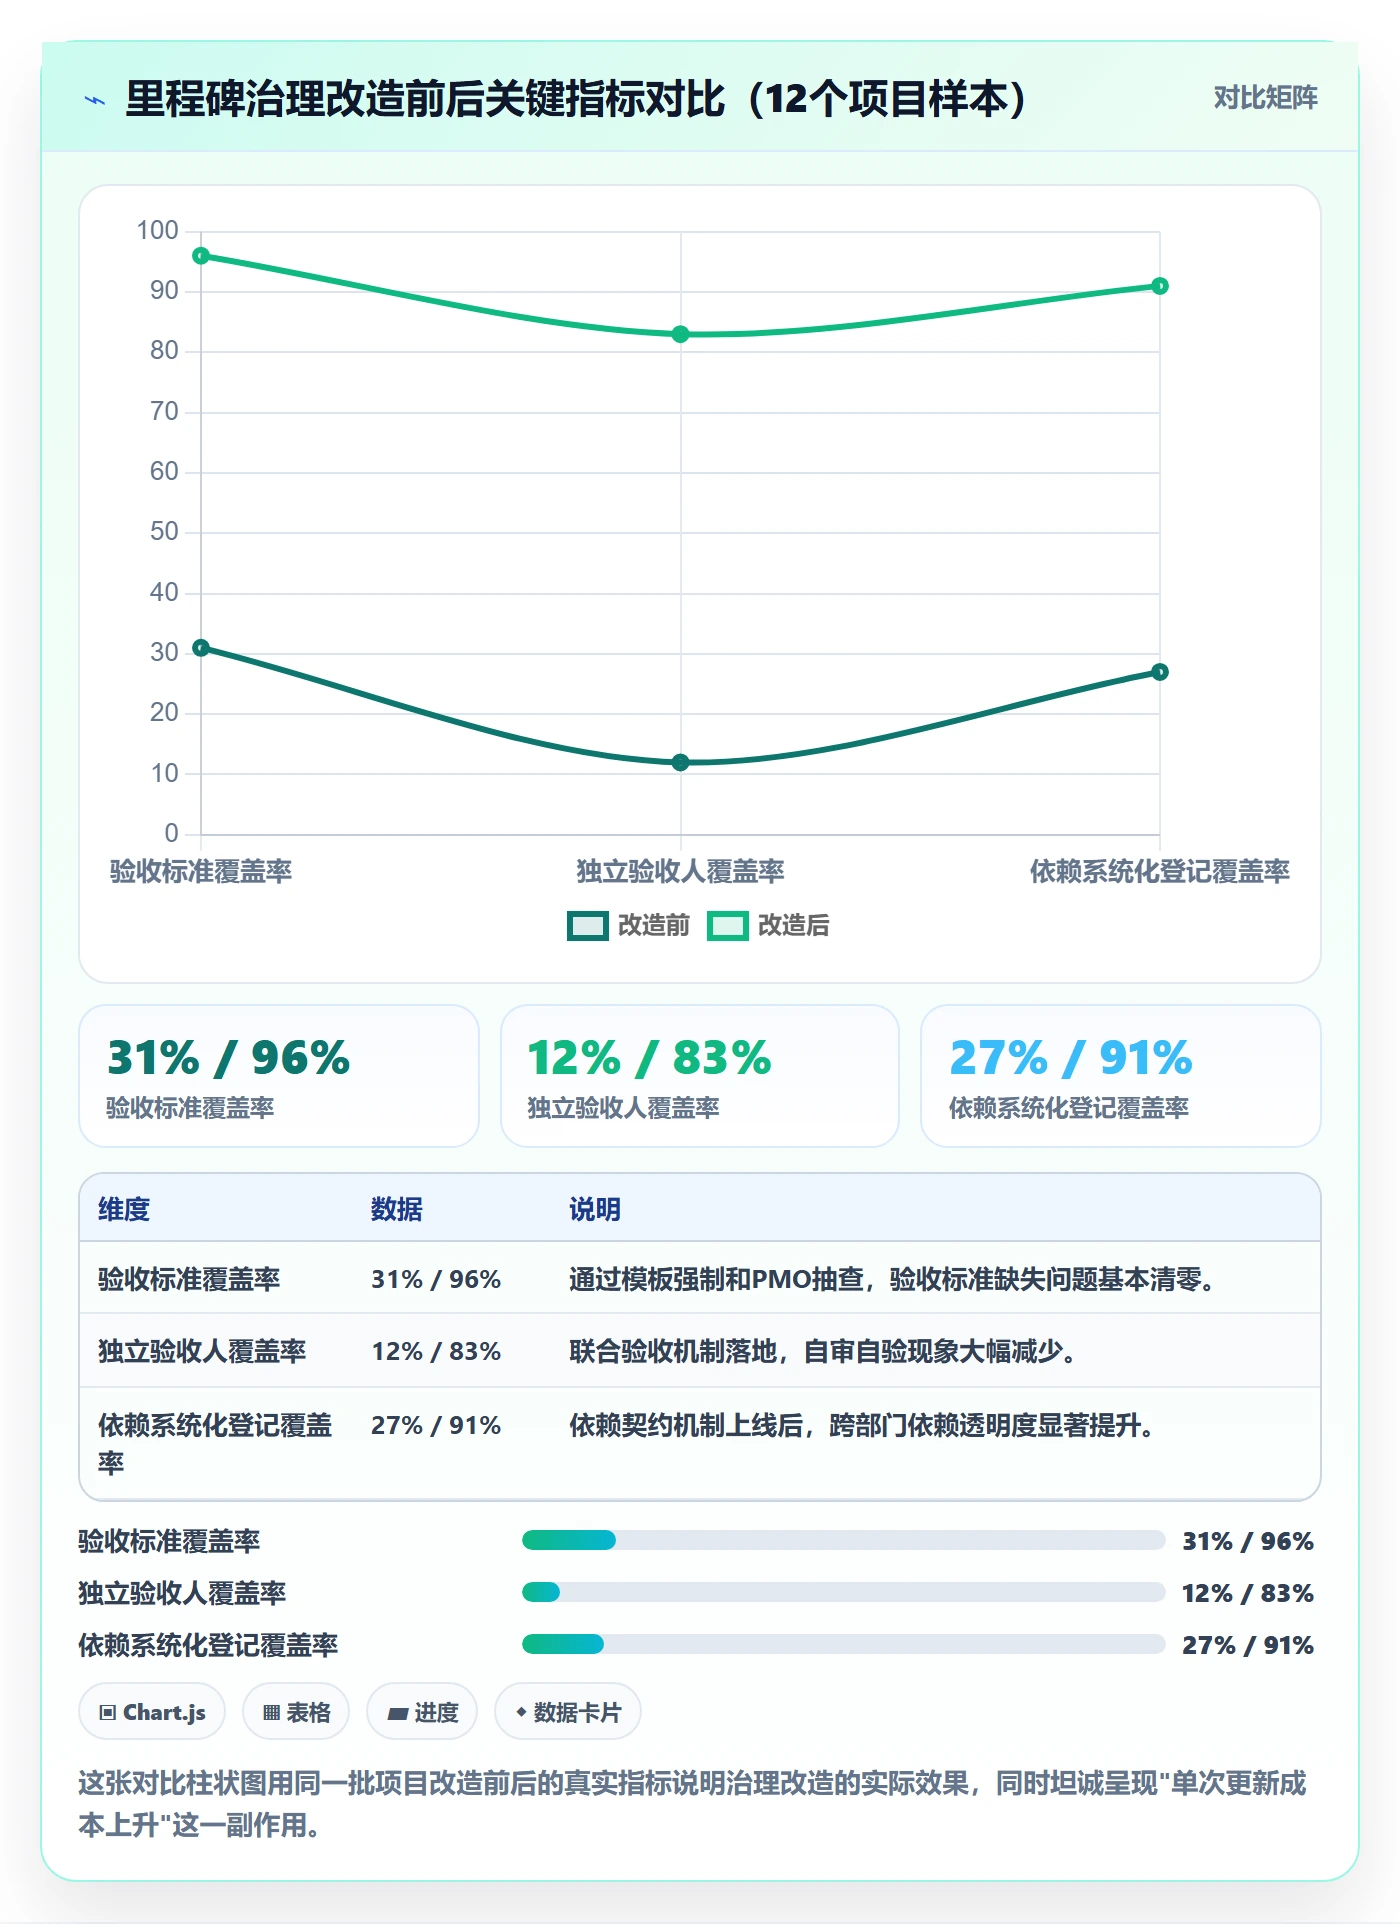Click the 验收标准覆盖率 progress row label
Screen dimensions: 1400x1924
coord(169,1541)
